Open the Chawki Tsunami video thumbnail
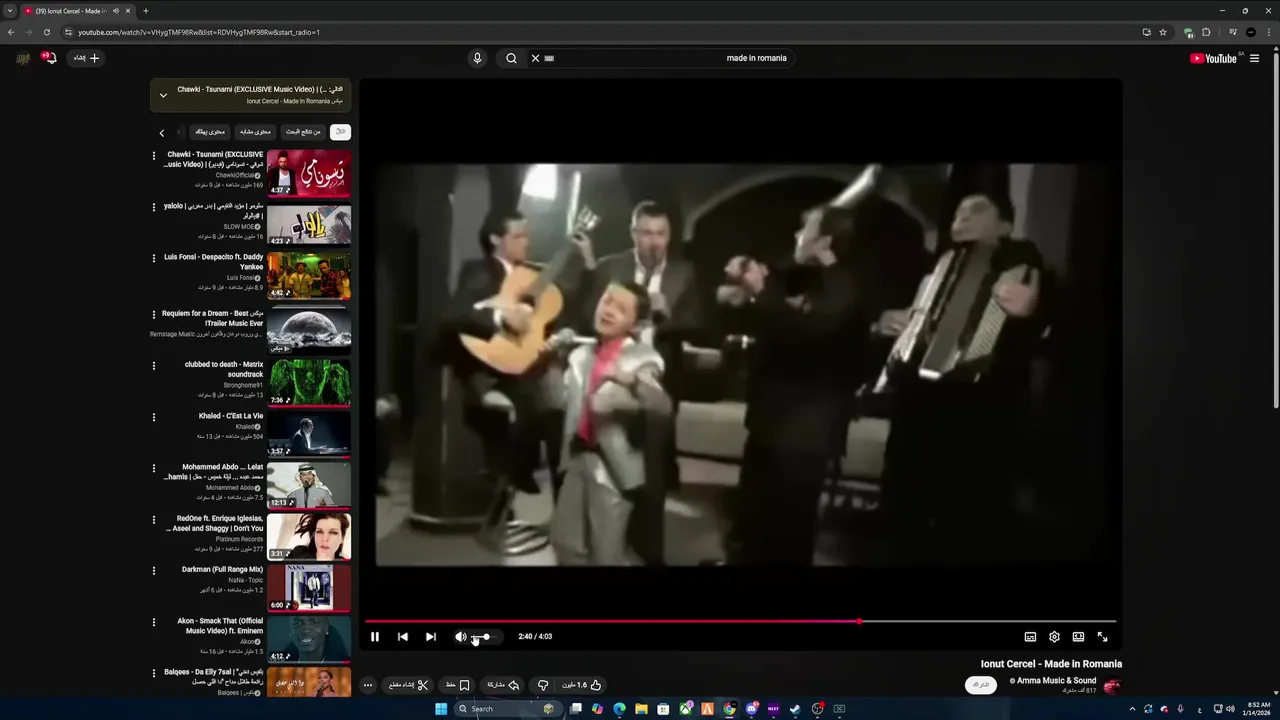The height and width of the screenshot is (720, 1280). click(x=309, y=173)
